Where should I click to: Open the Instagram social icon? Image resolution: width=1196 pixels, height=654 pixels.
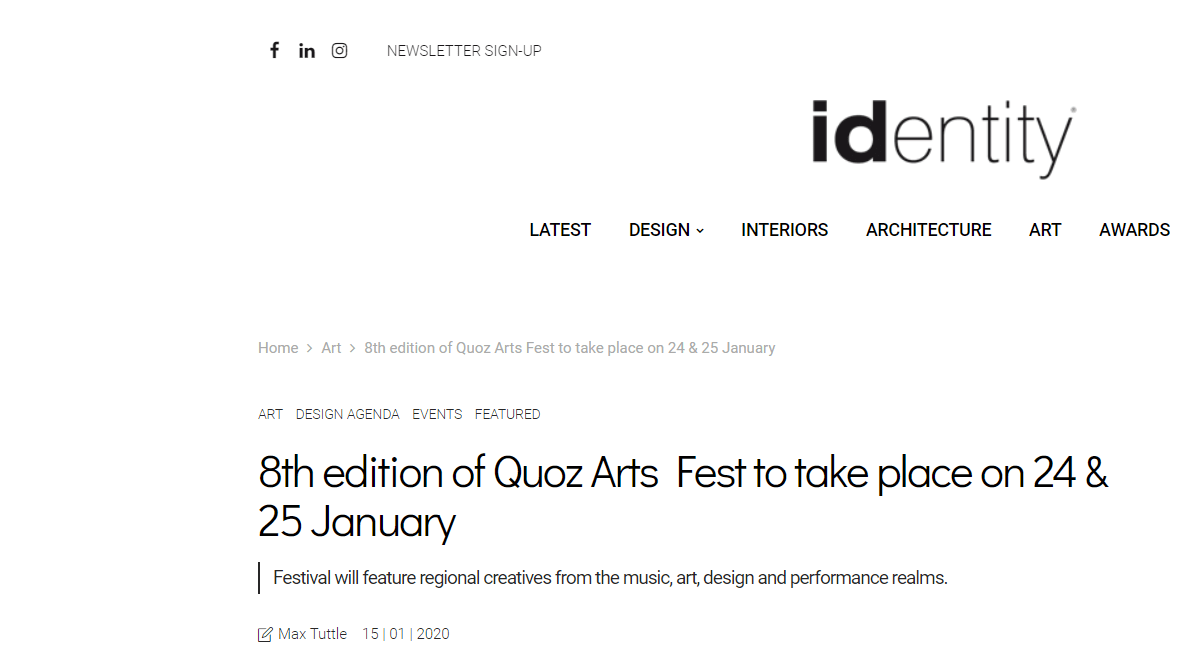(x=340, y=51)
